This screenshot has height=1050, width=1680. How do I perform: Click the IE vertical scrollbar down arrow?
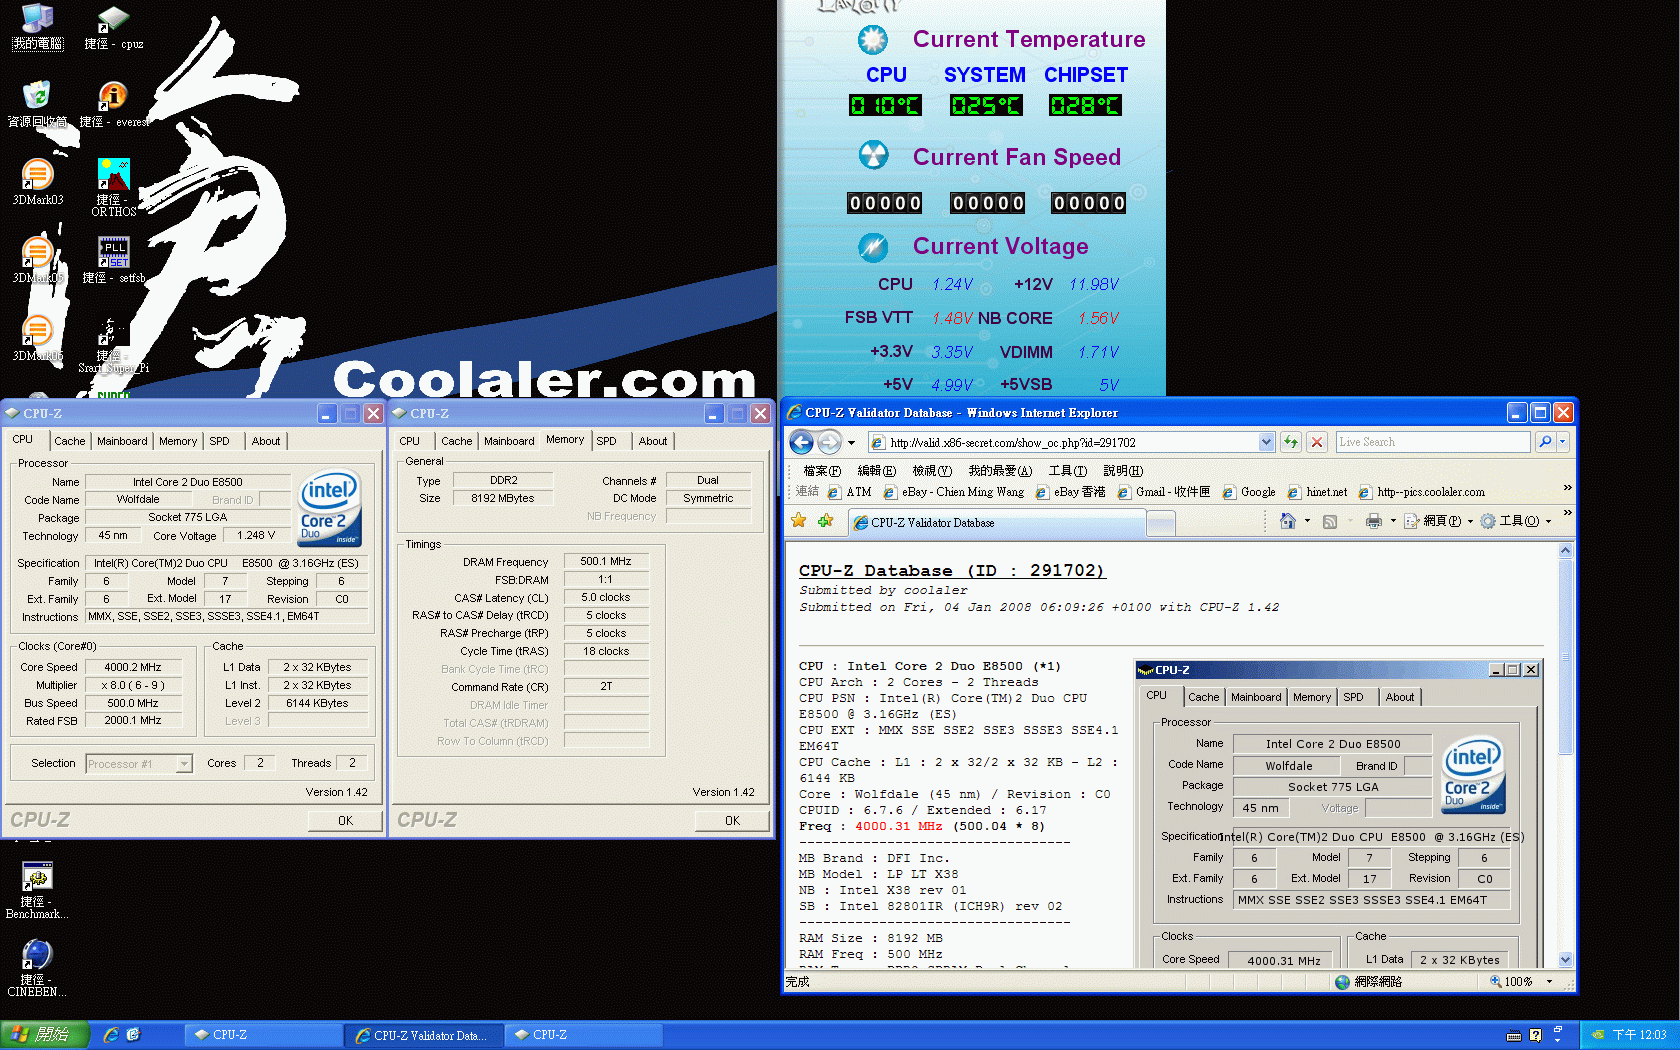tap(1565, 960)
